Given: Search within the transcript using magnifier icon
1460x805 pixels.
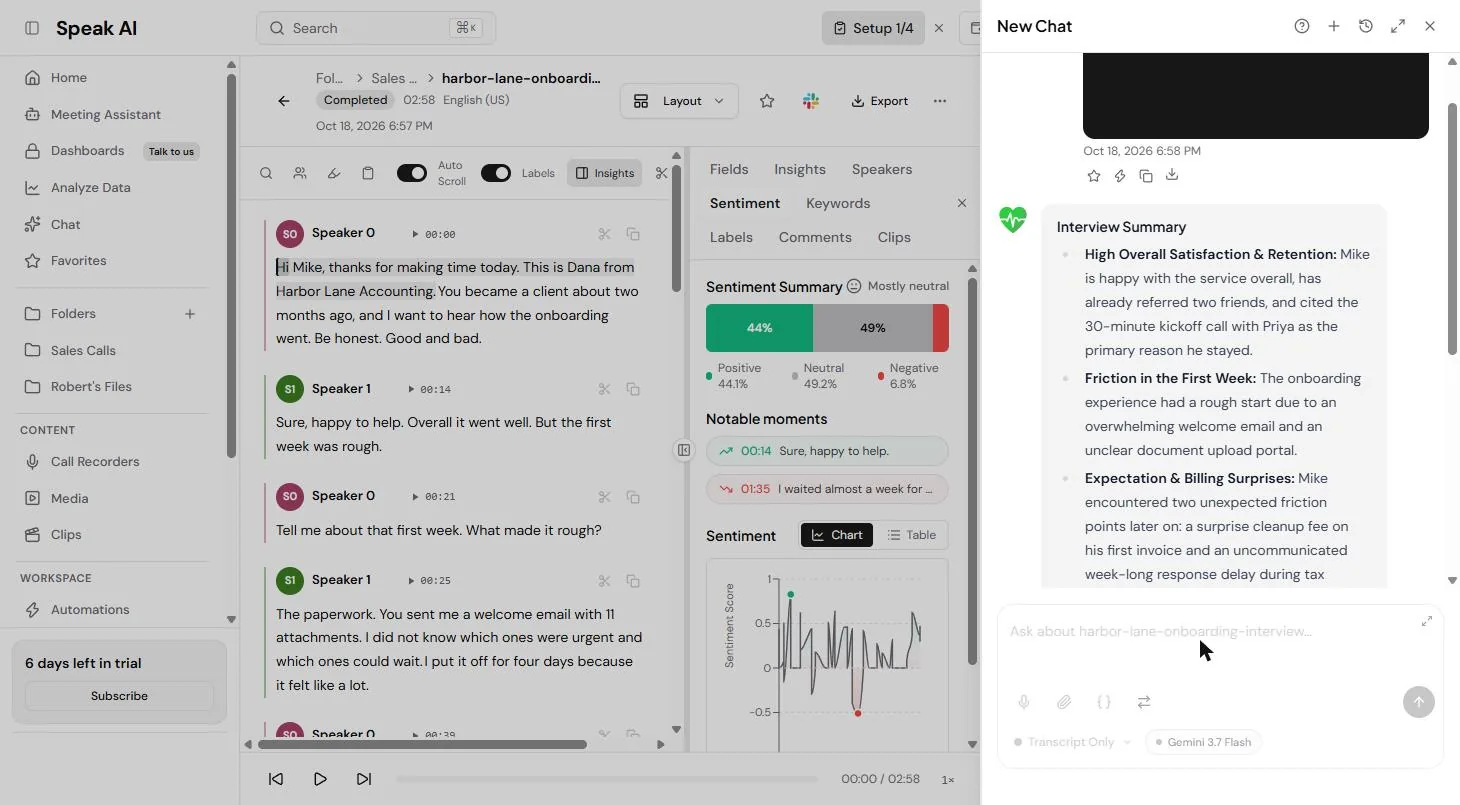Looking at the screenshot, I should click(x=266, y=173).
